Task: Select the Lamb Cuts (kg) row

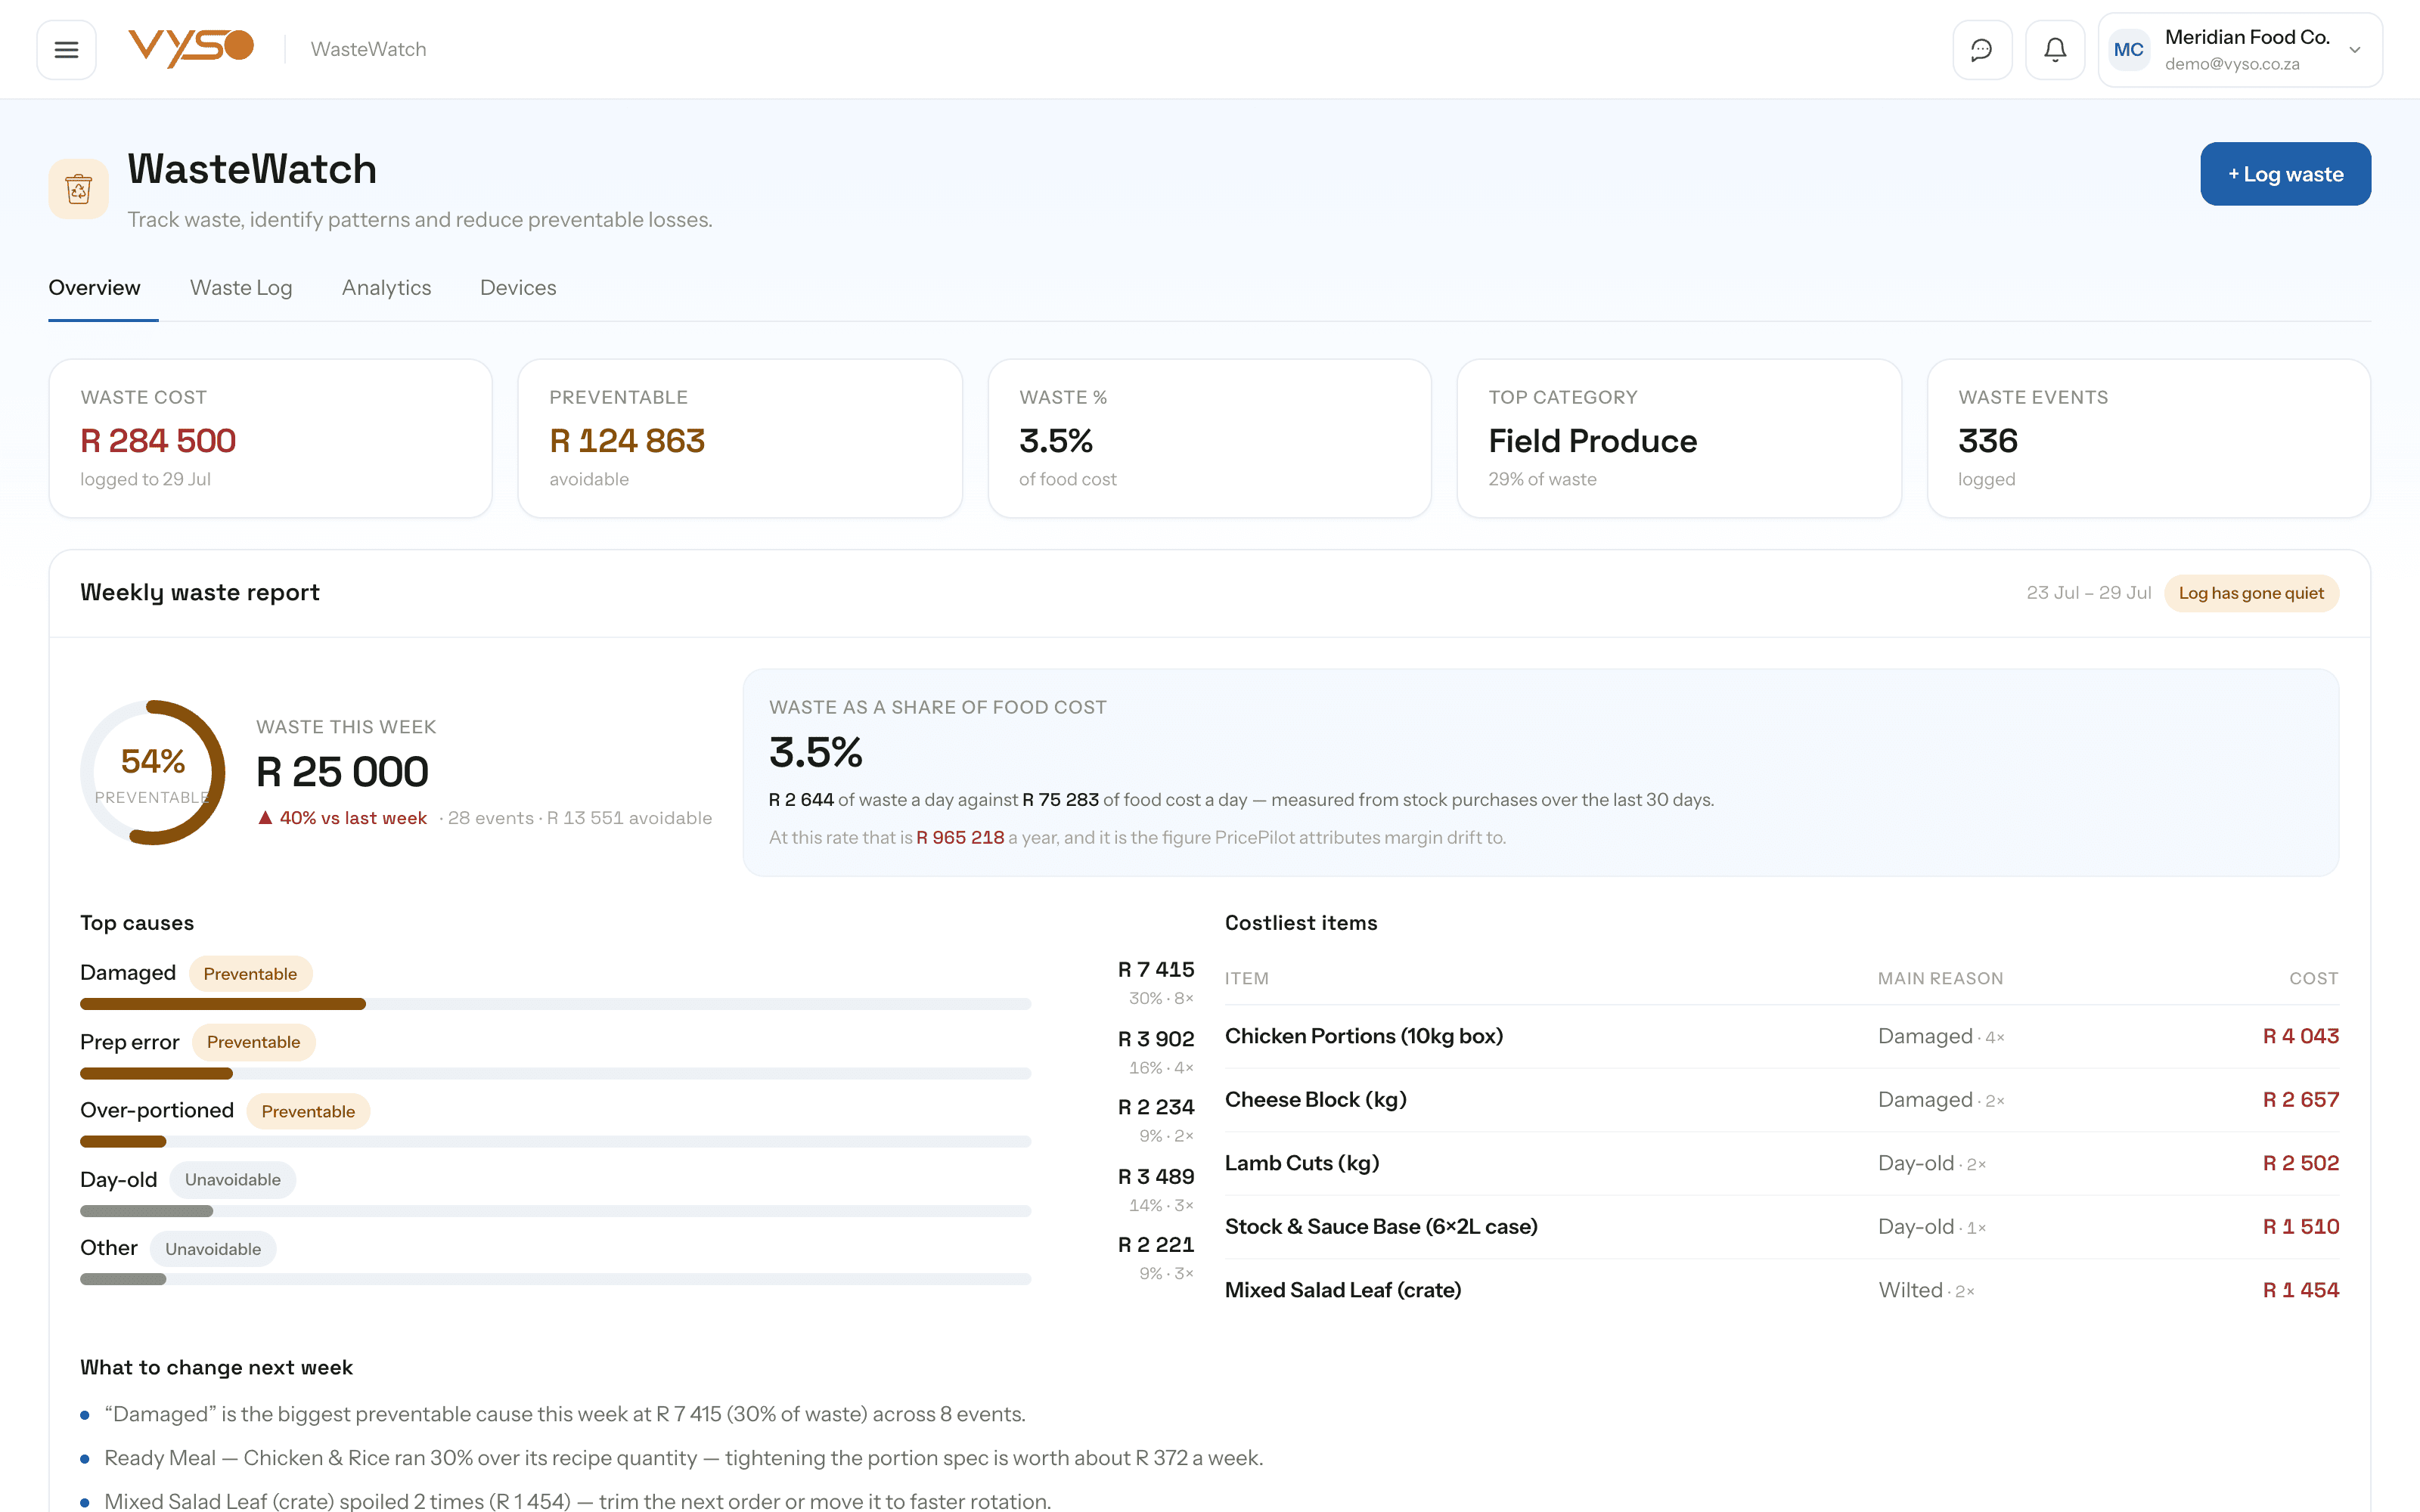Action: pos(1781,1163)
